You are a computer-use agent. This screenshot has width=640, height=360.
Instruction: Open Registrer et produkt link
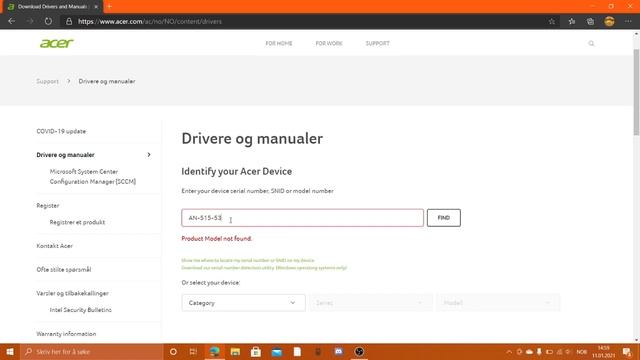click(x=77, y=222)
